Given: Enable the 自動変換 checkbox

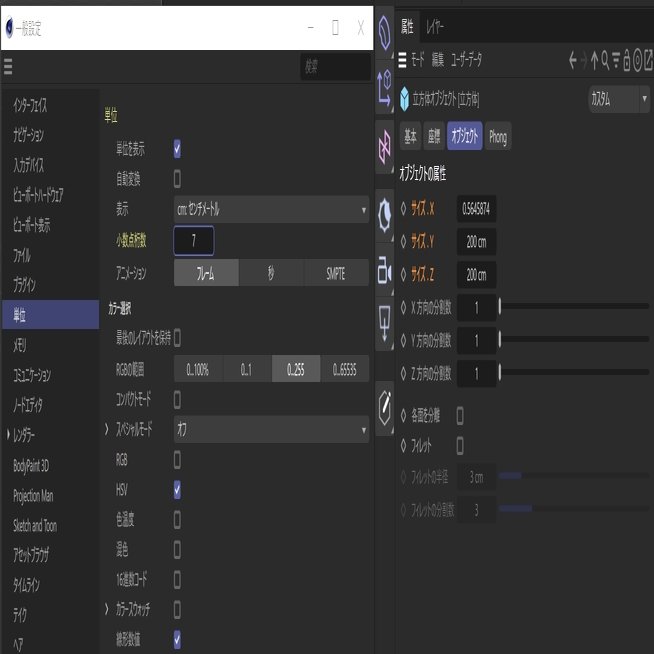Looking at the screenshot, I should click(x=177, y=179).
